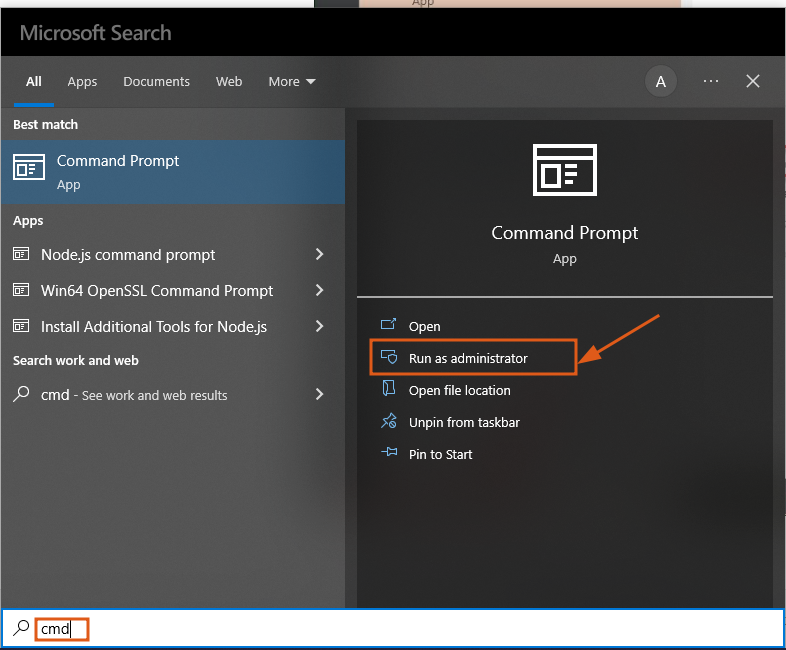Click the magnifier icon beside cmd web results
The height and width of the screenshot is (650, 786).
click(21, 394)
